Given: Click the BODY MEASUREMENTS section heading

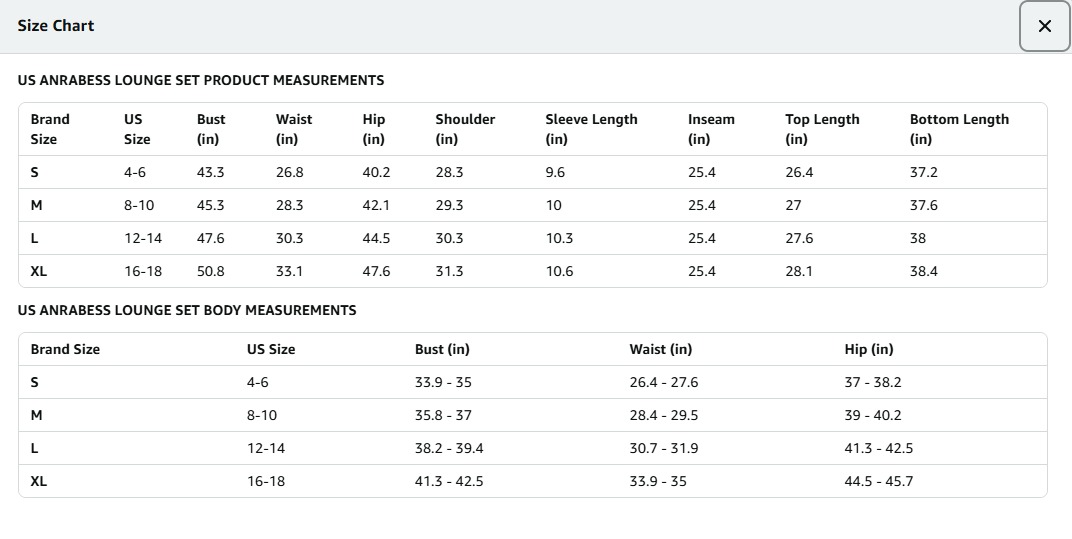Looking at the screenshot, I should (x=187, y=310).
